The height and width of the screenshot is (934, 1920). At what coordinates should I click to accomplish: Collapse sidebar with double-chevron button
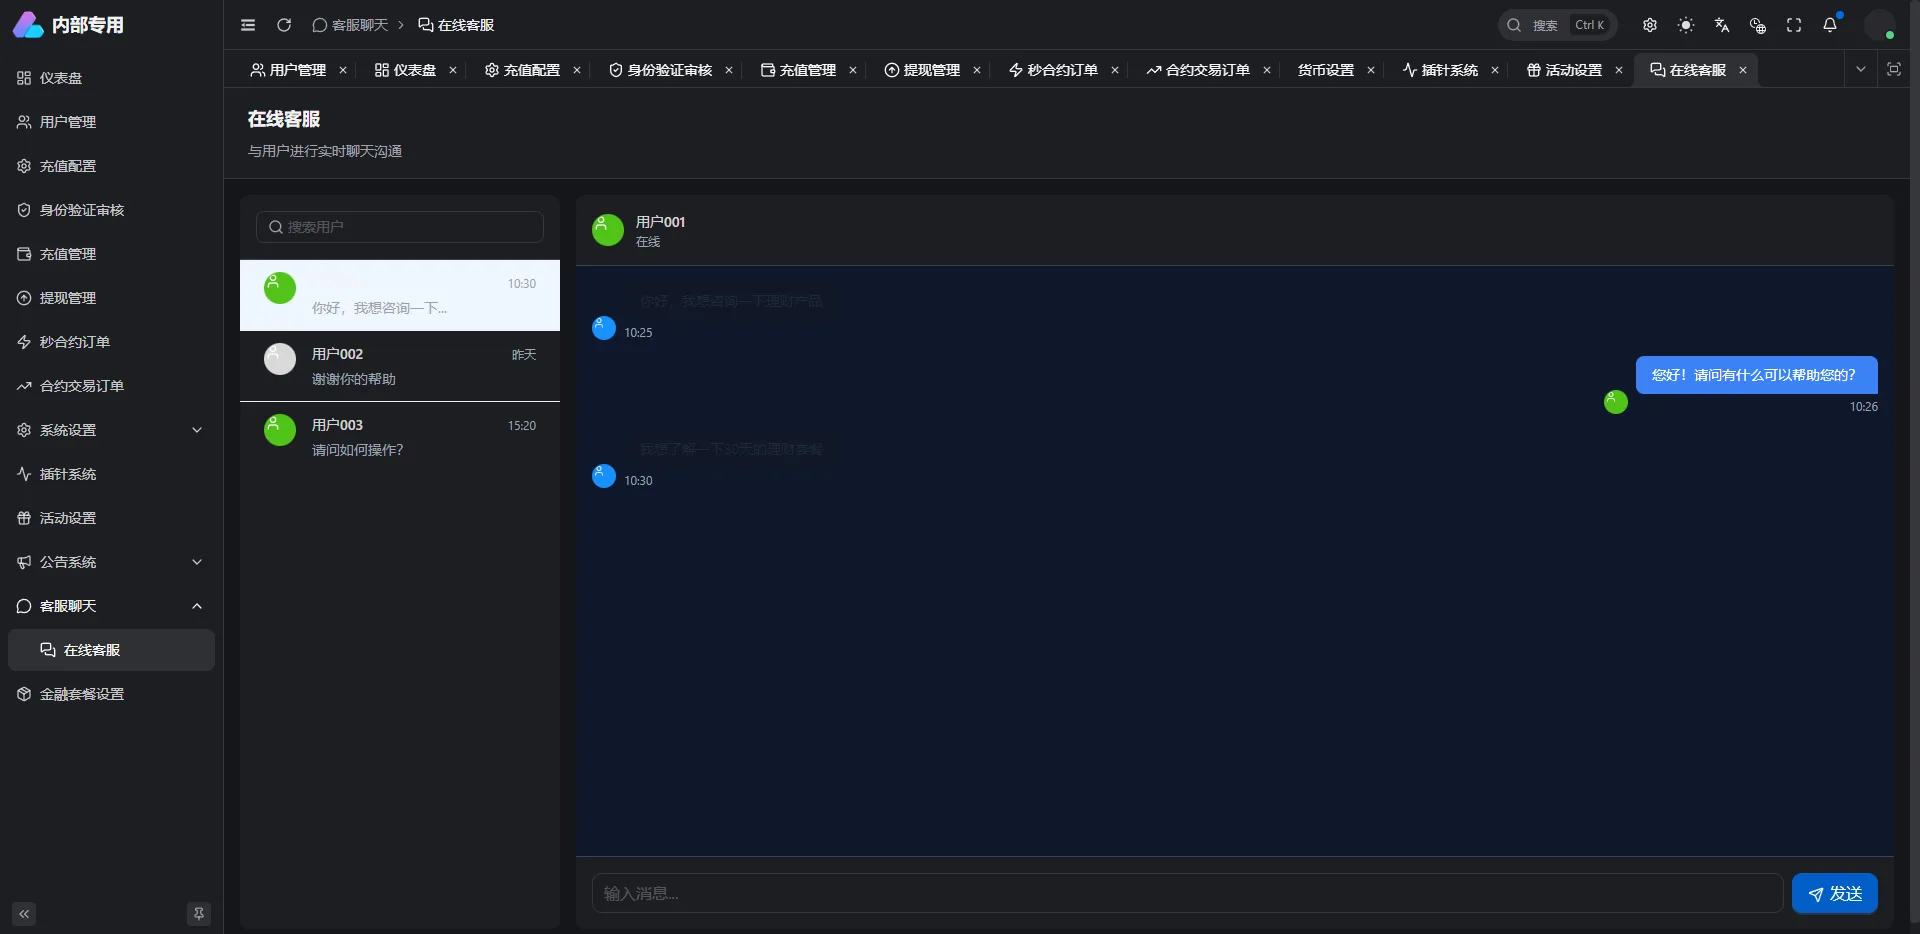[24, 913]
